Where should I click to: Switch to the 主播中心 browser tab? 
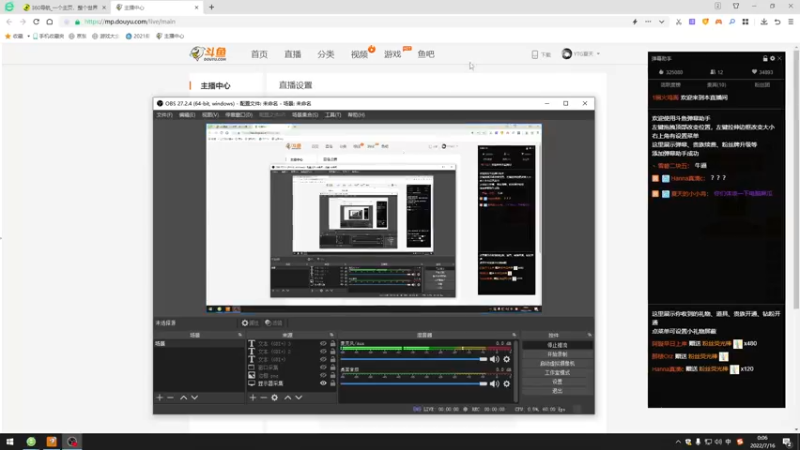pos(156,8)
